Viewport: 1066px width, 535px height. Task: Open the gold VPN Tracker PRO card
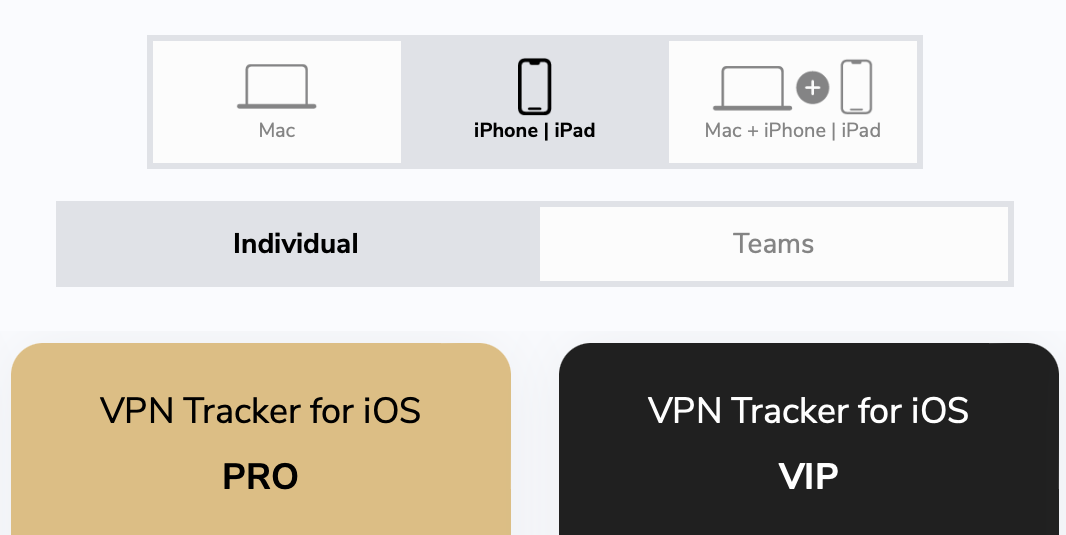[261, 439]
